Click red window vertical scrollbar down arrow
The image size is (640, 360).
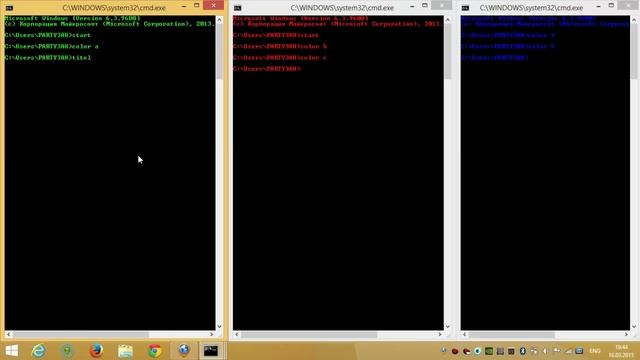pyautogui.click(x=448, y=327)
